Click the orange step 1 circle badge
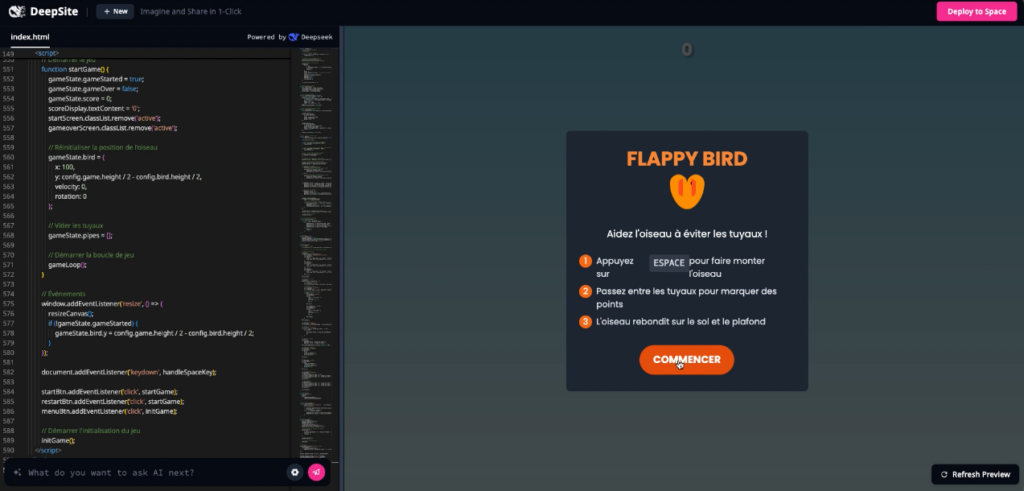The image size is (1024, 491). [585, 262]
